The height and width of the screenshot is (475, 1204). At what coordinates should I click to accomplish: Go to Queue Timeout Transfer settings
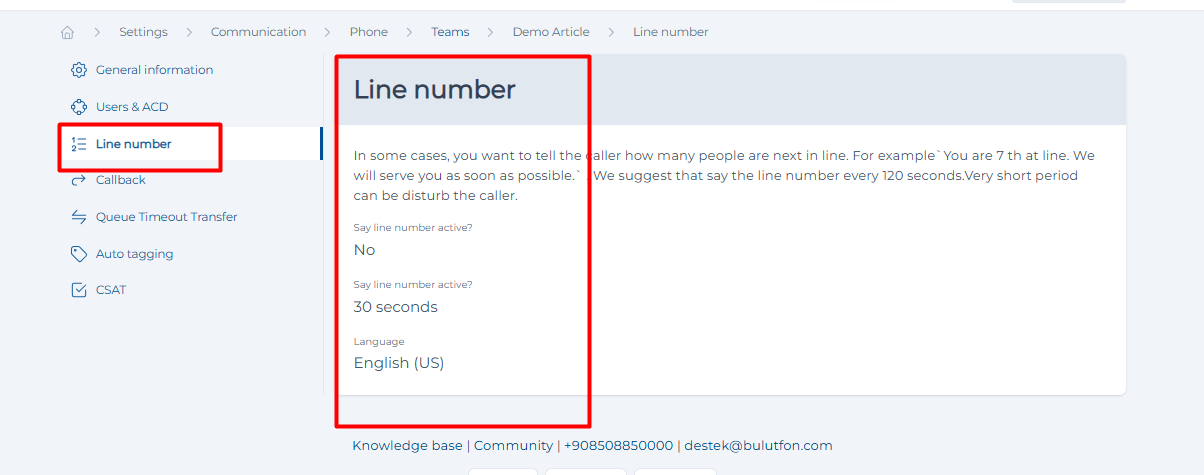click(166, 217)
